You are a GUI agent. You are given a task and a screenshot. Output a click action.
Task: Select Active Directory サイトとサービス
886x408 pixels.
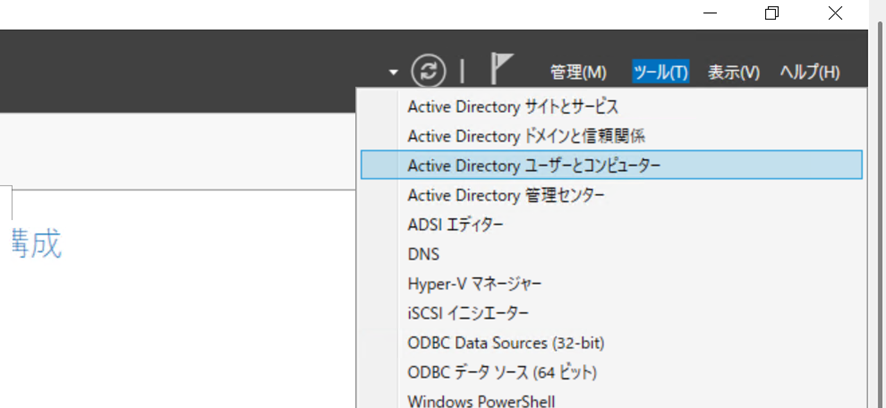[x=611, y=106]
